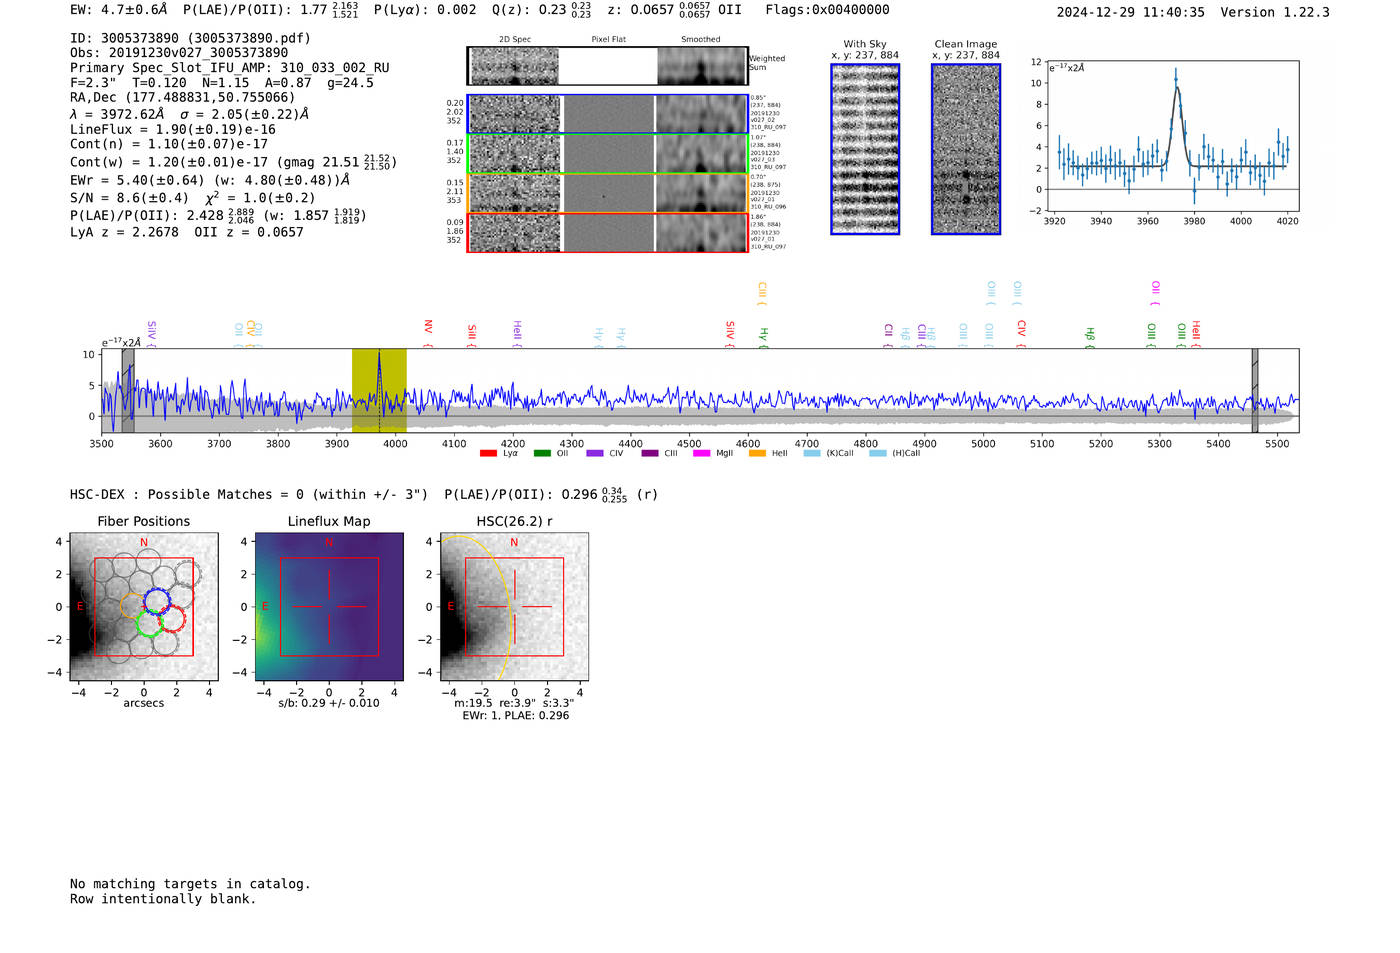Click the orange fiber circle in Fiber Positions
Viewport: 1400px width, 953px height.
coord(133,606)
